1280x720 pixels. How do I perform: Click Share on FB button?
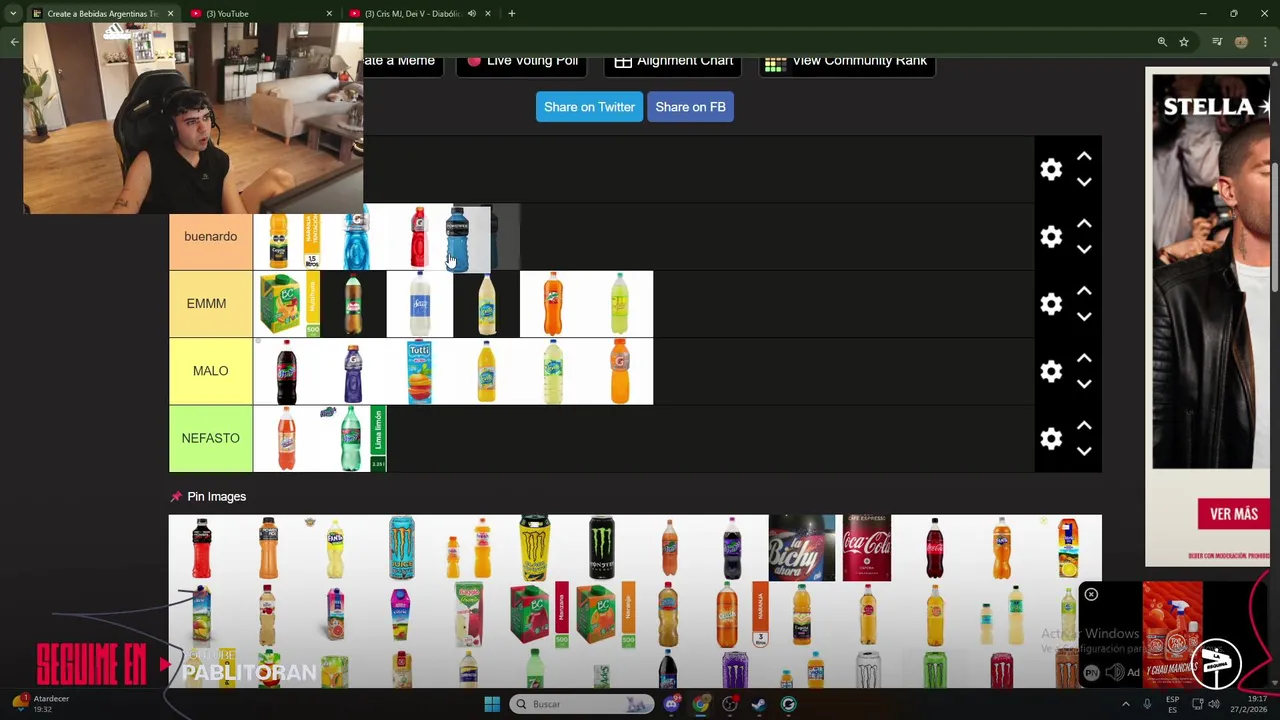[690, 107]
